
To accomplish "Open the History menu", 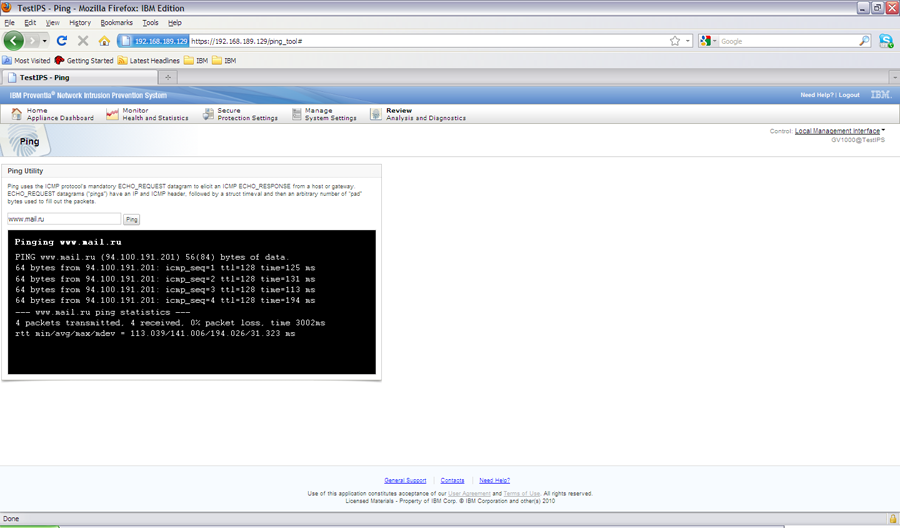I will 80,22.
